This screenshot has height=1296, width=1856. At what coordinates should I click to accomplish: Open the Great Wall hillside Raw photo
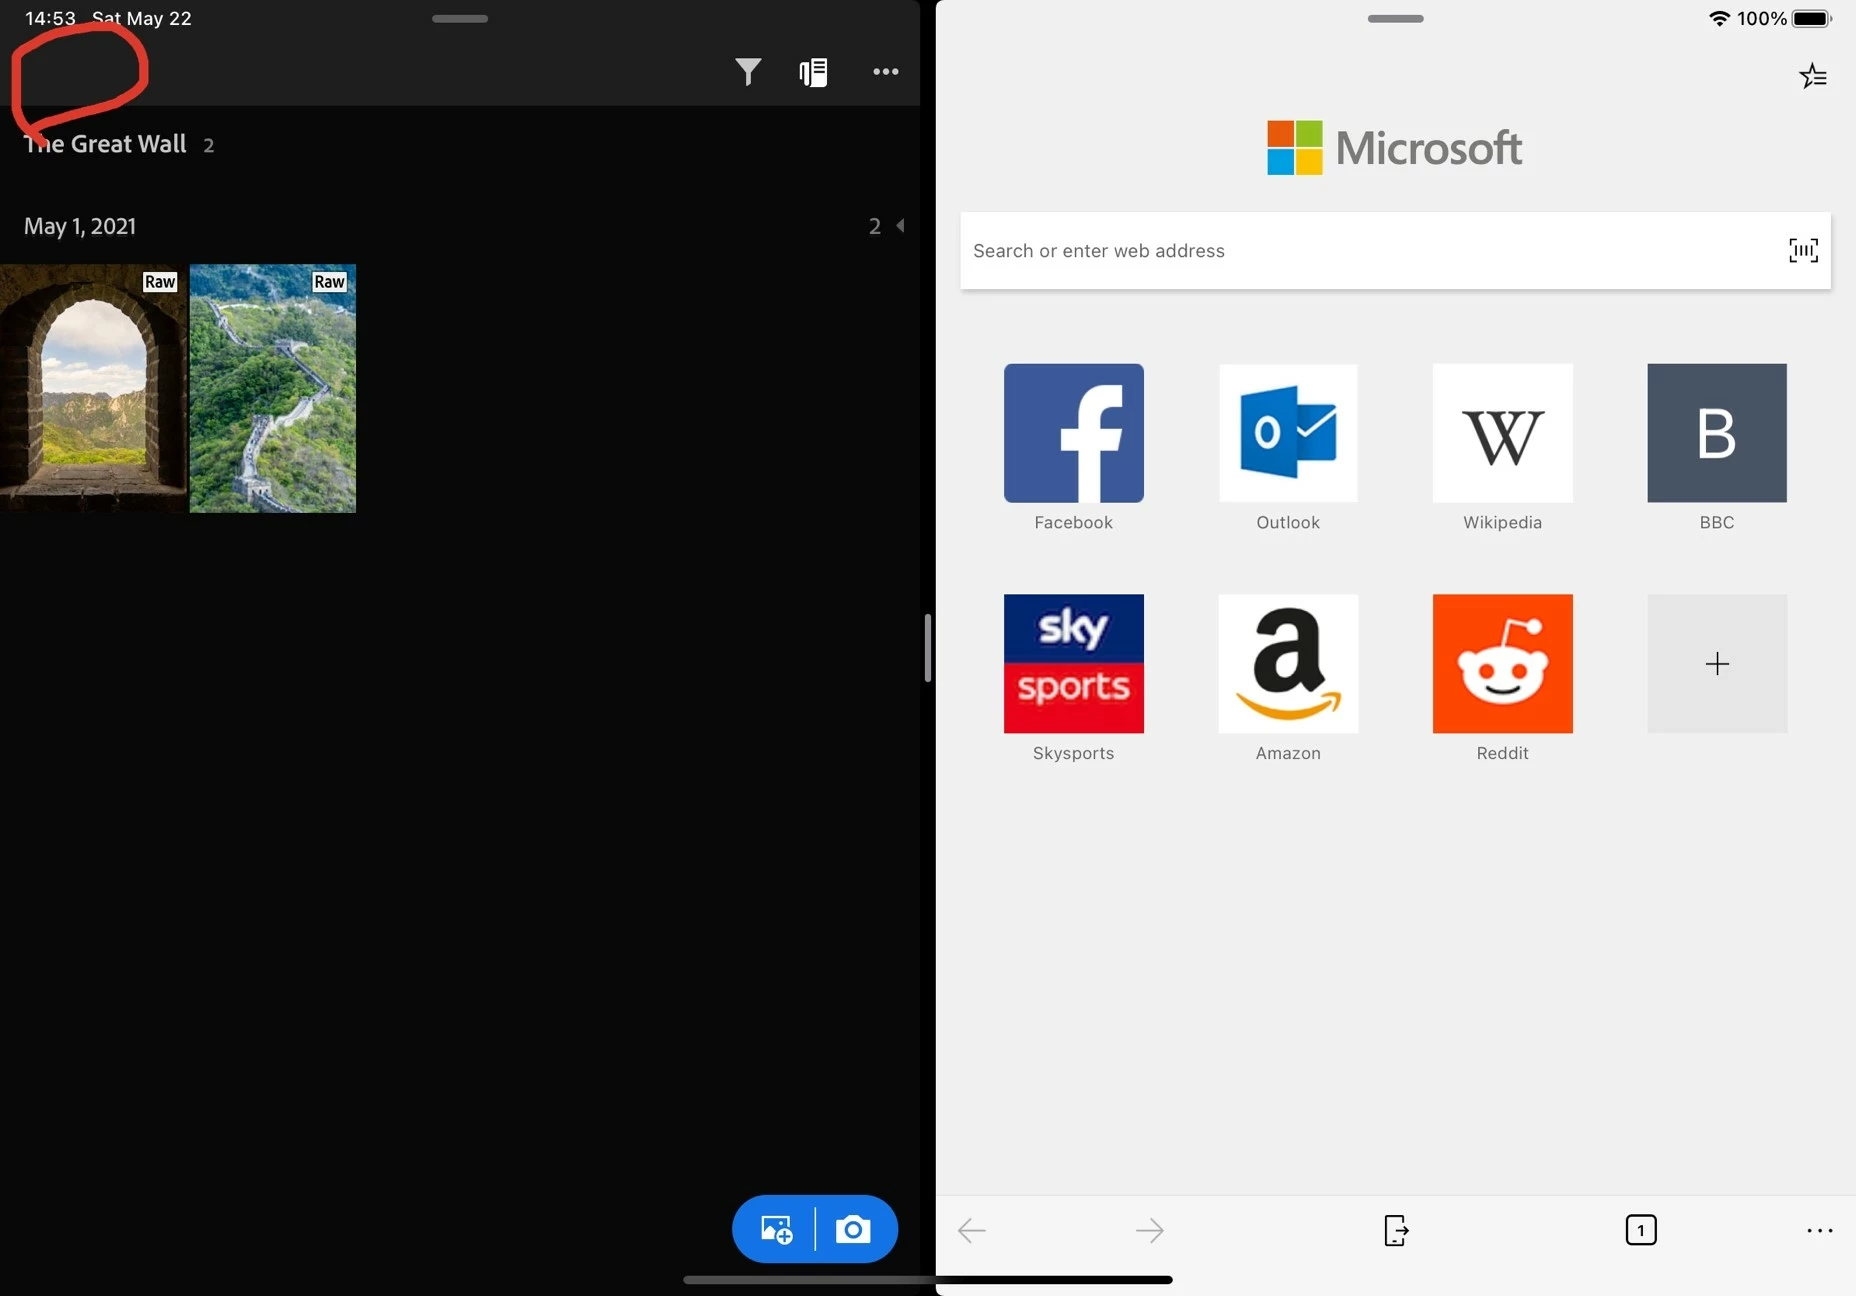273,388
